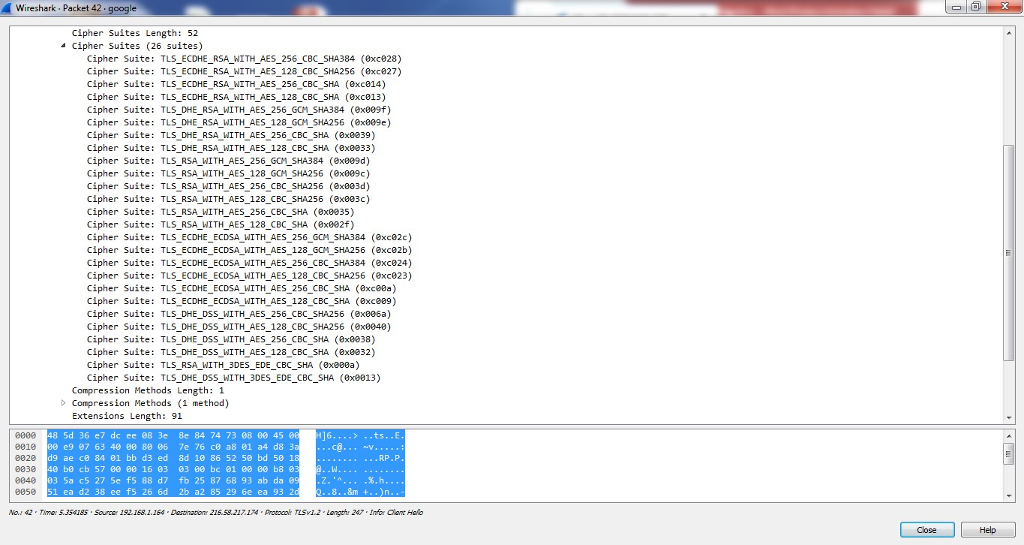This screenshot has width=1024, height=545.
Task: Select TLS_RSA_WITH_3DES_EDE_CBC_SHA (0x000a) row
Action: point(223,364)
